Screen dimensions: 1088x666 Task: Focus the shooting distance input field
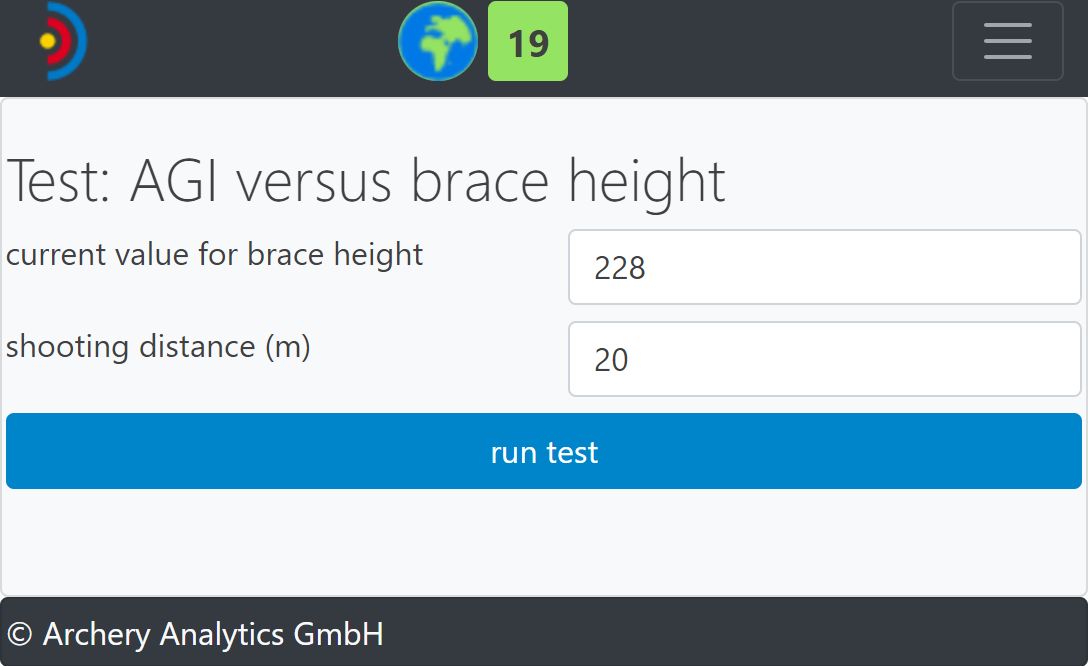pos(824,359)
